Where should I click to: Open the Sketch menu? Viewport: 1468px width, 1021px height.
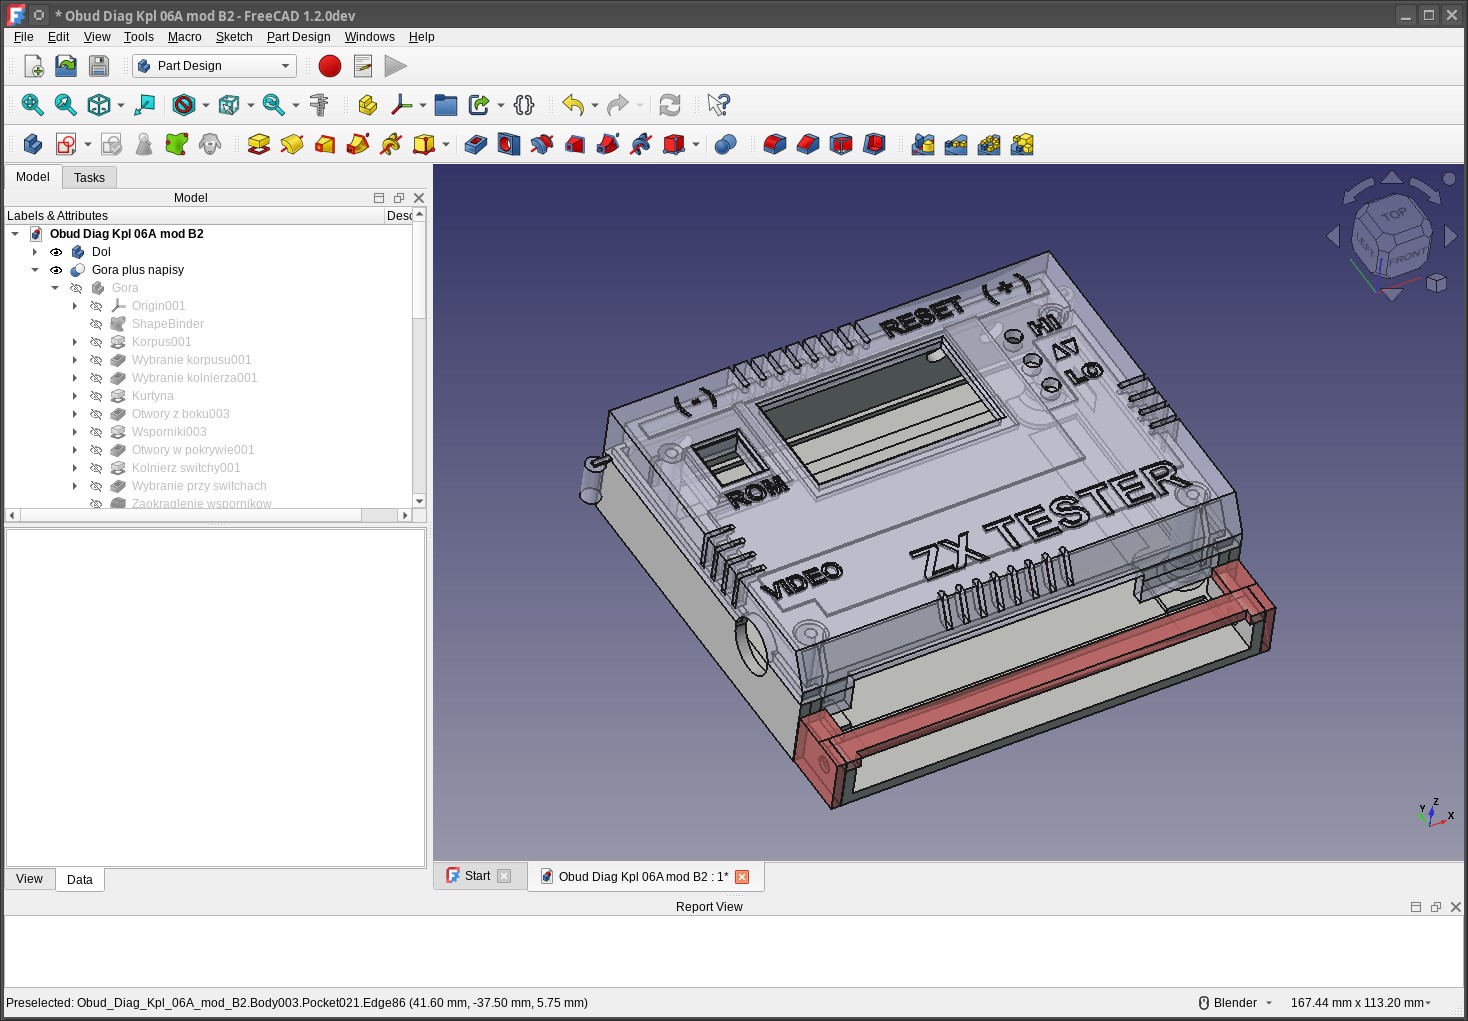coord(234,37)
